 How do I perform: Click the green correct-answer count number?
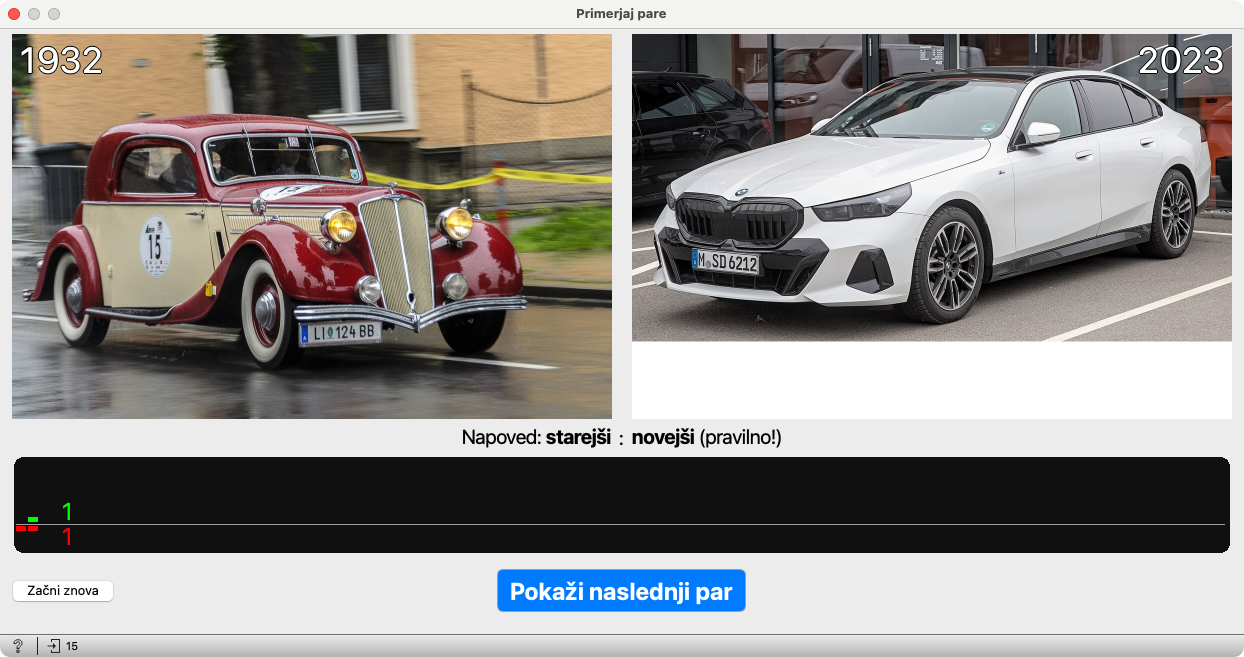click(67, 512)
